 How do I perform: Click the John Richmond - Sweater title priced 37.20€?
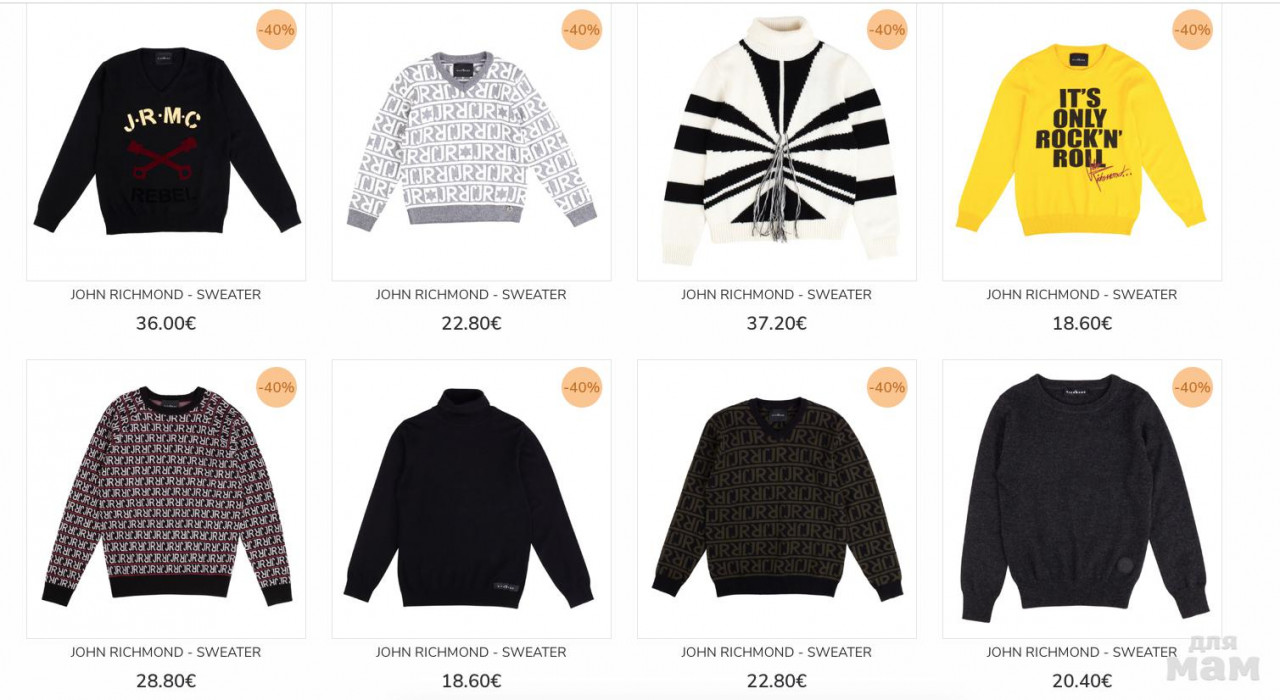click(x=777, y=295)
